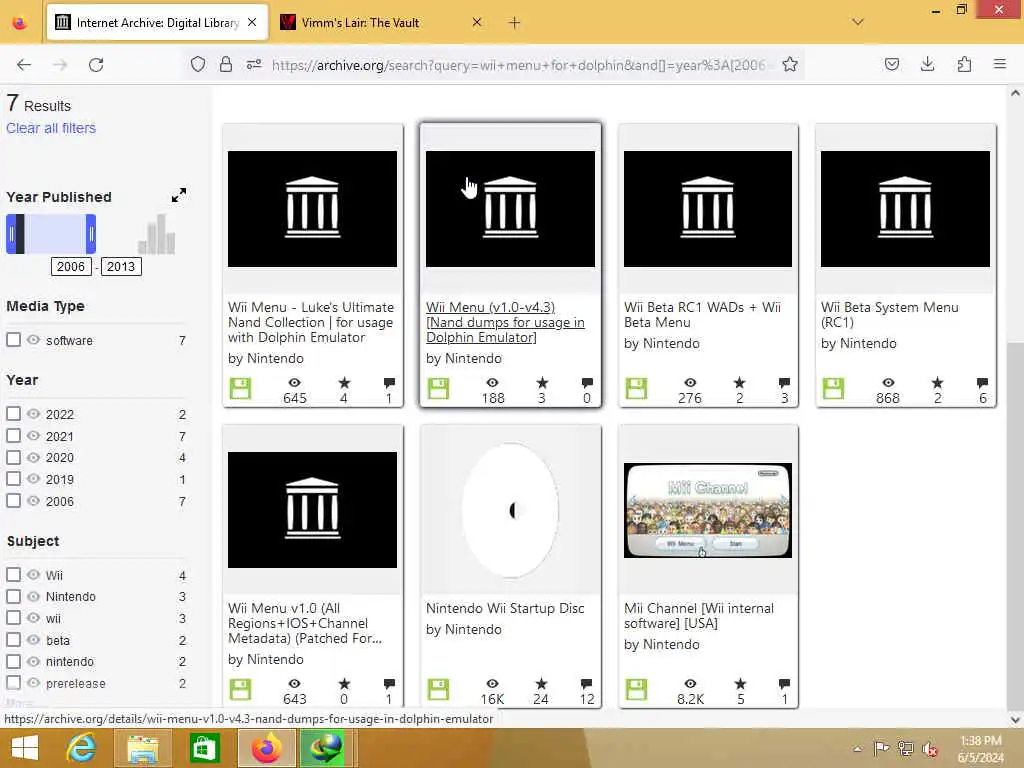This screenshot has width=1024, height=768.
Task: Open the Firefox hamburger menu
Action: click(1000, 64)
